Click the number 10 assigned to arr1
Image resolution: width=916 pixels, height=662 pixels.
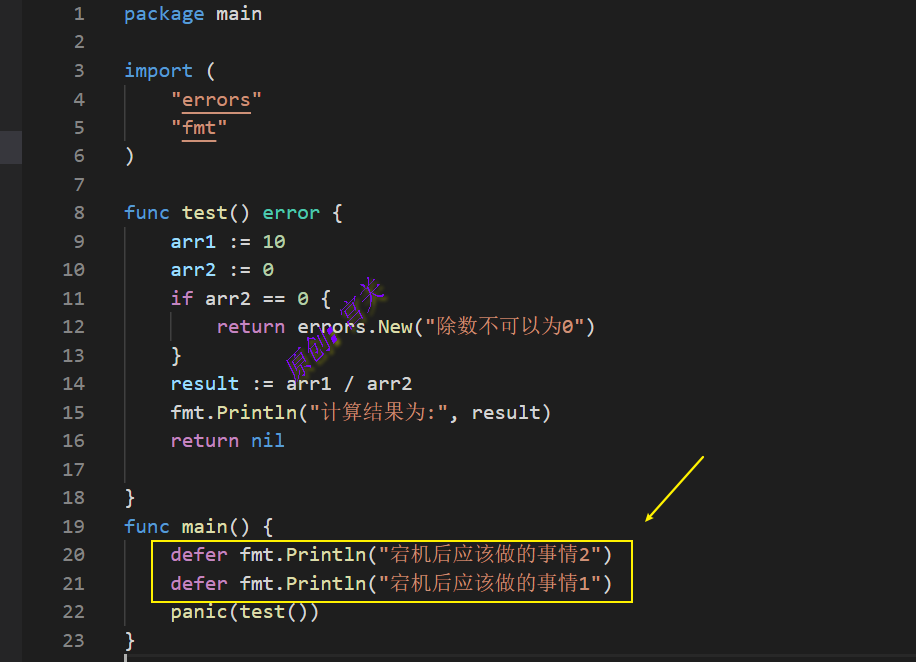point(274,241)
